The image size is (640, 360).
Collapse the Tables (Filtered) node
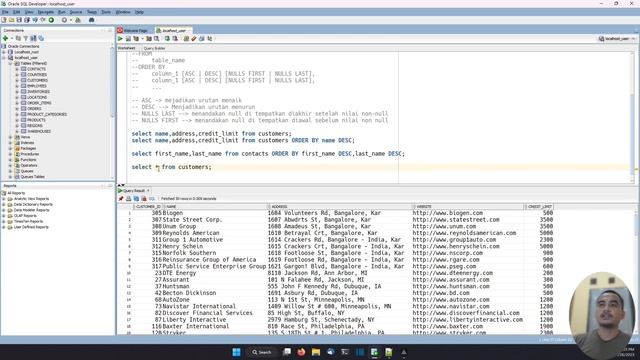[x=10, y=64]
